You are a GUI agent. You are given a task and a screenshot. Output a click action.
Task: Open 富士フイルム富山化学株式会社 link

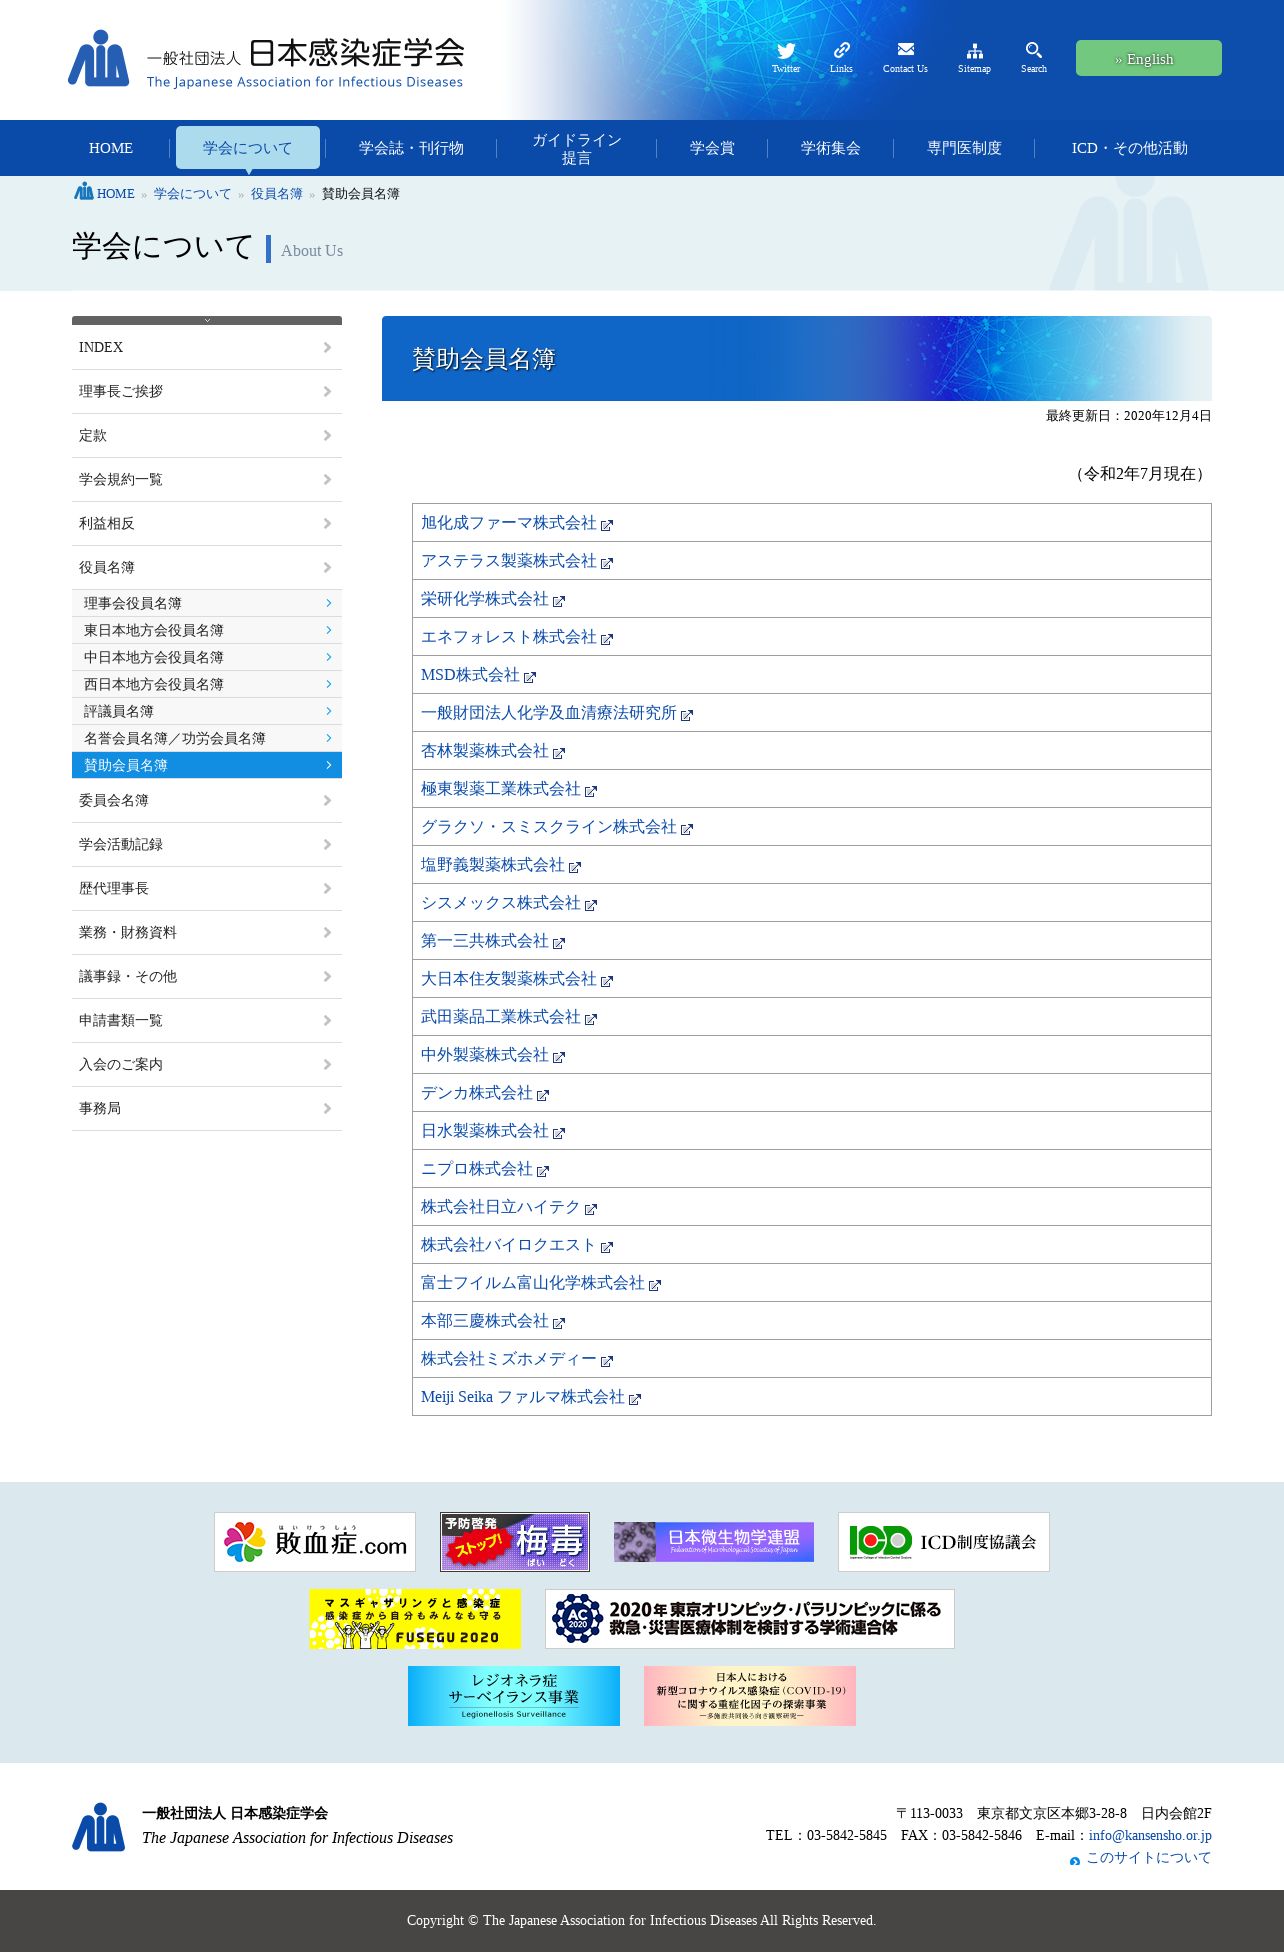point(533,1283)
